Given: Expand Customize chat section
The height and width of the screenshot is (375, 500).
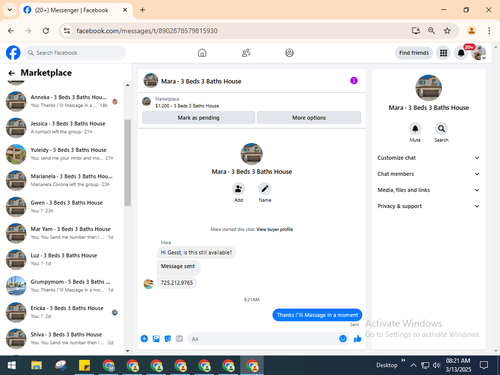Looking at the screenshot, I should pos(428,158).
